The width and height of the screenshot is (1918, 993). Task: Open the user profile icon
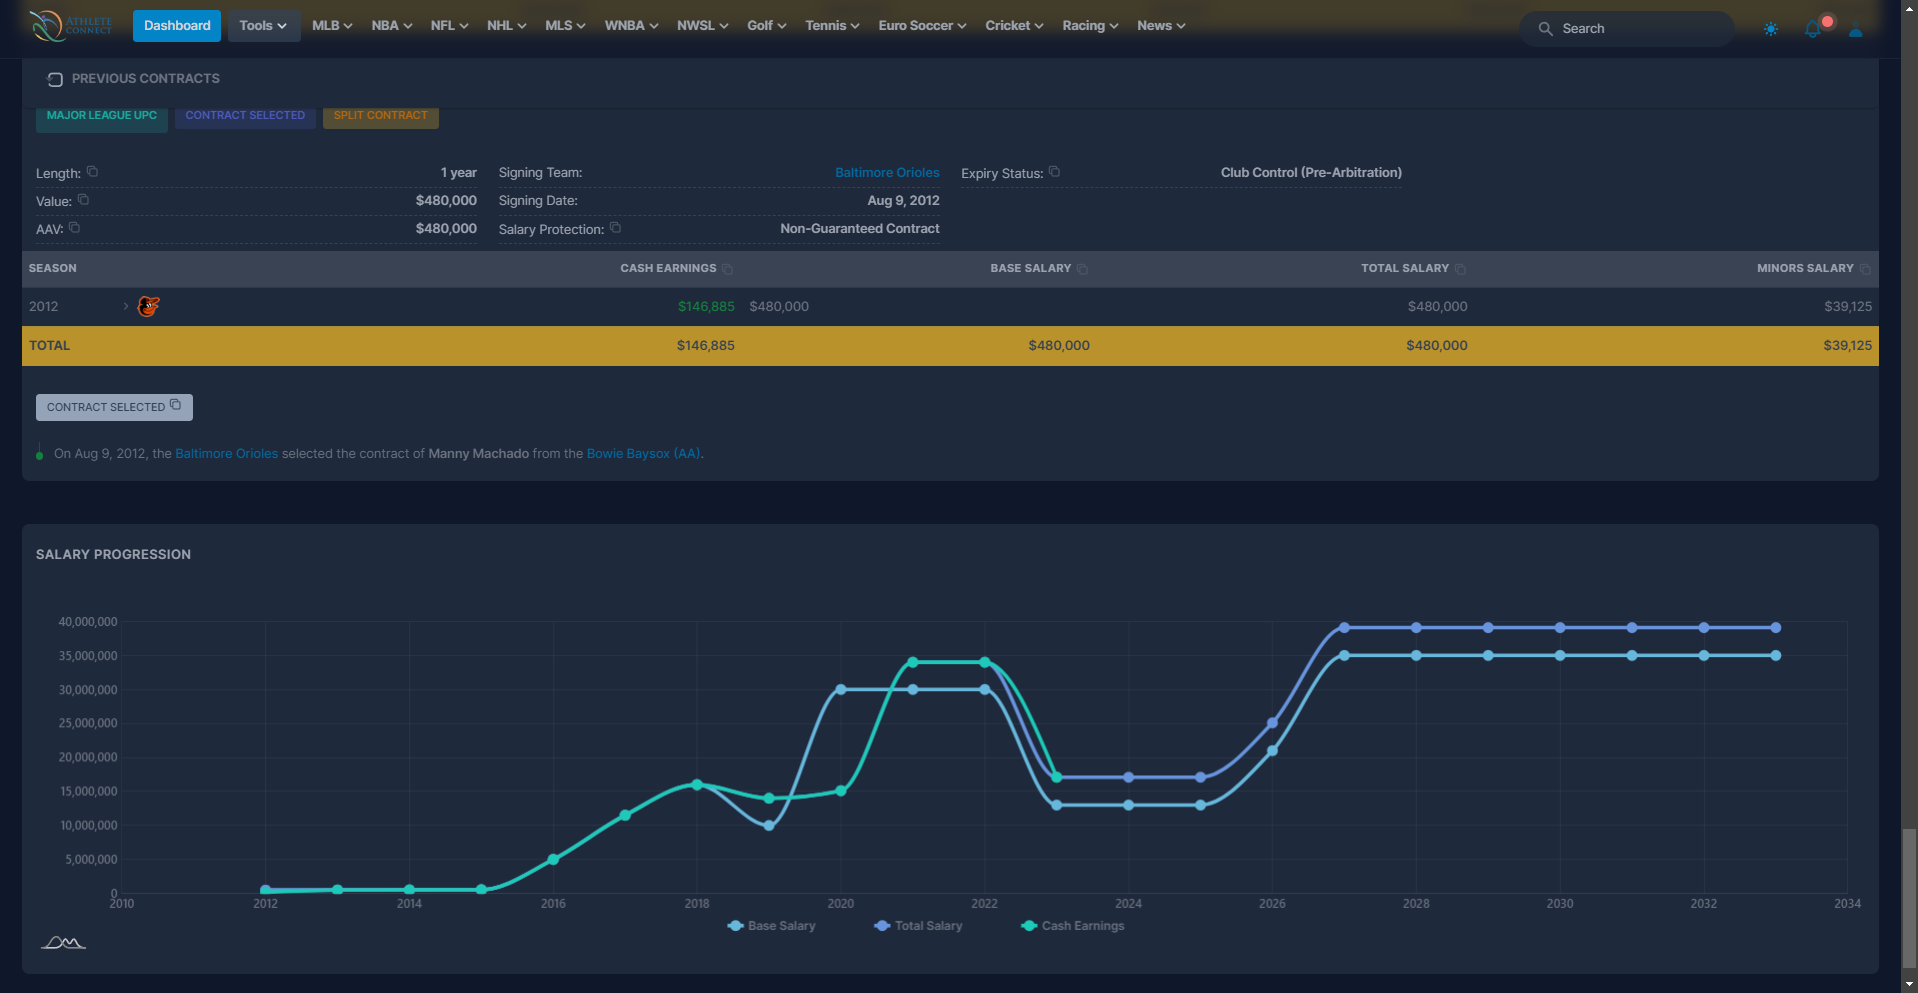pos(1855,30)
